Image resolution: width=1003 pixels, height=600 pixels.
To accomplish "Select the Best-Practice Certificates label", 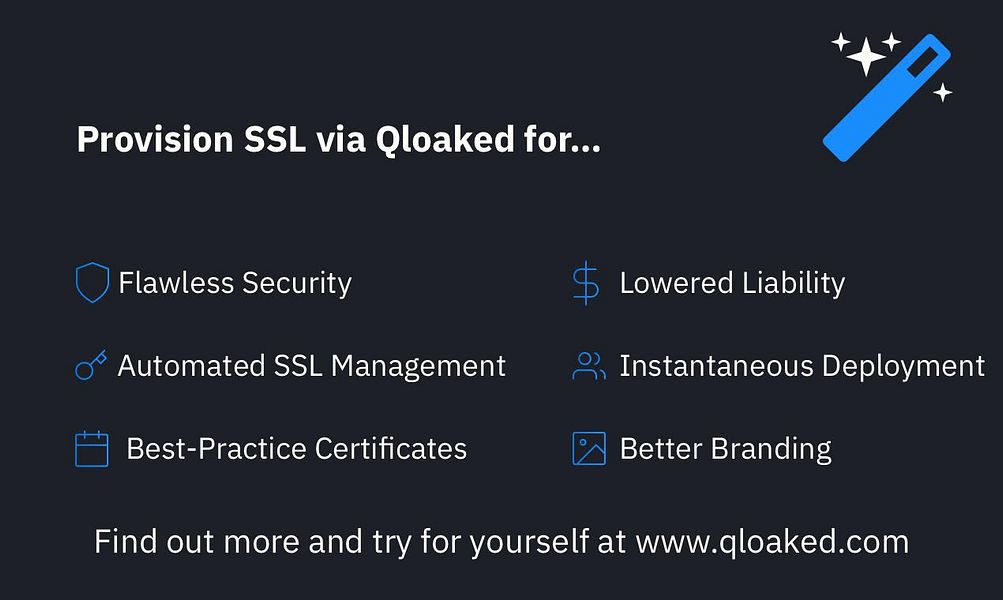I will [297, 449].
